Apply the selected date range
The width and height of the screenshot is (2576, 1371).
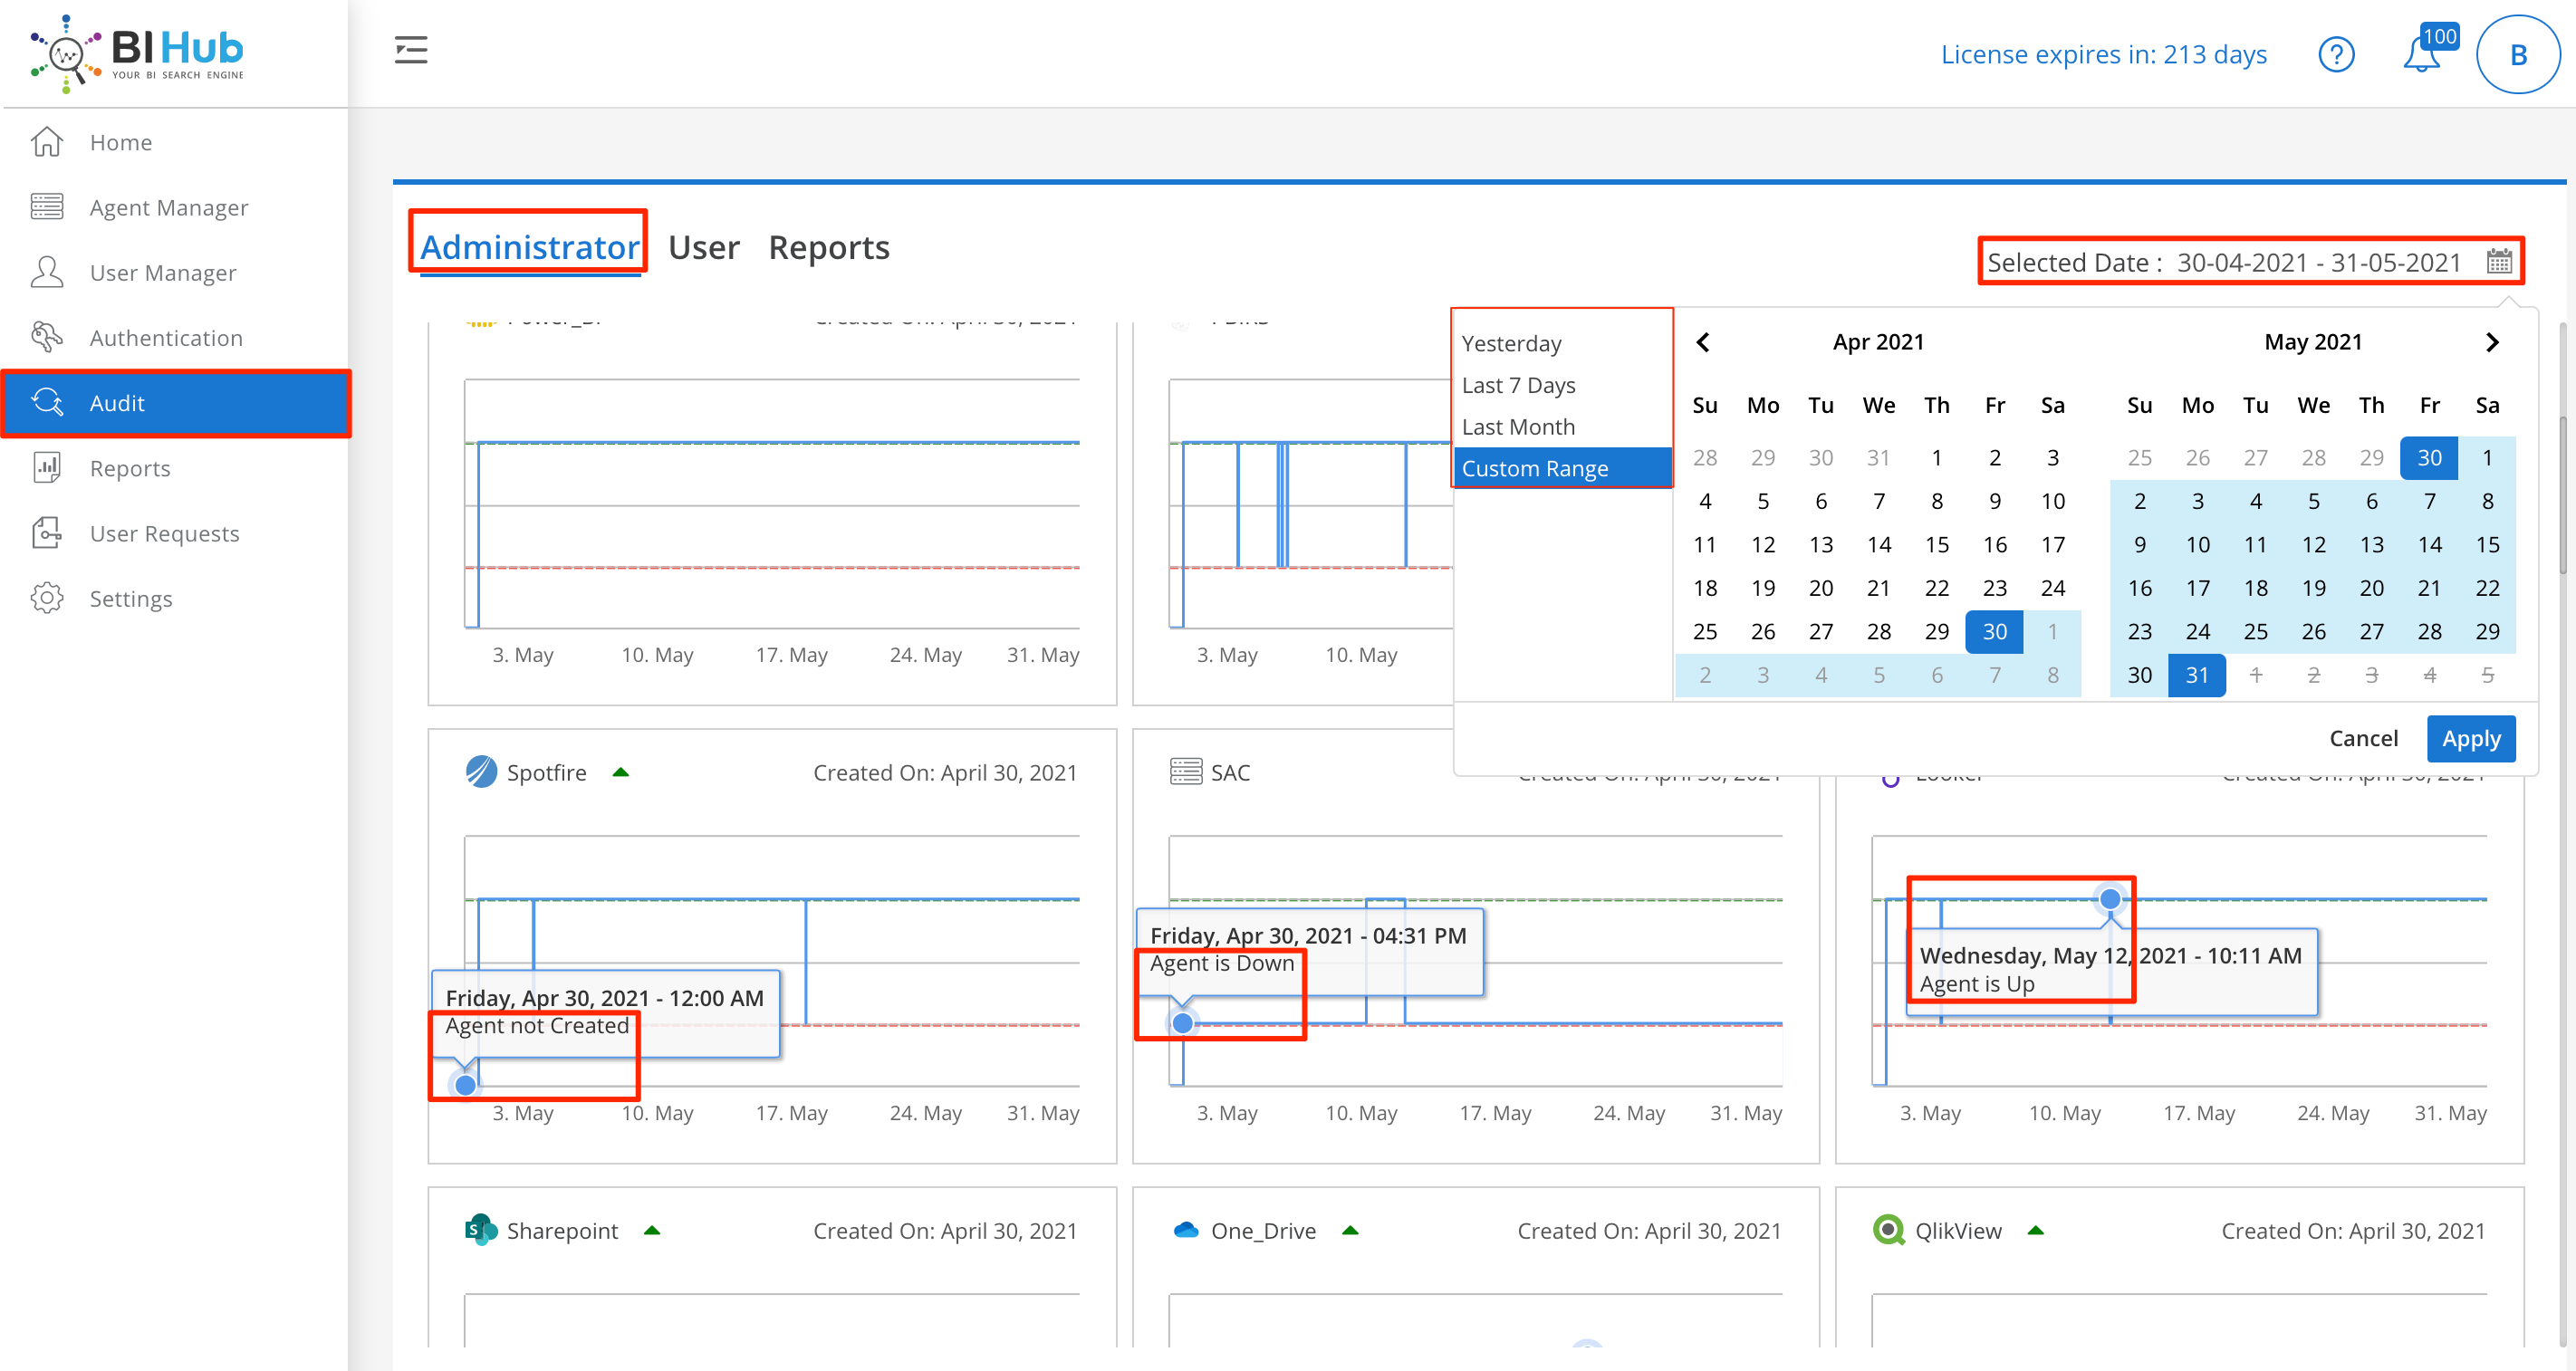(2471, 738)
